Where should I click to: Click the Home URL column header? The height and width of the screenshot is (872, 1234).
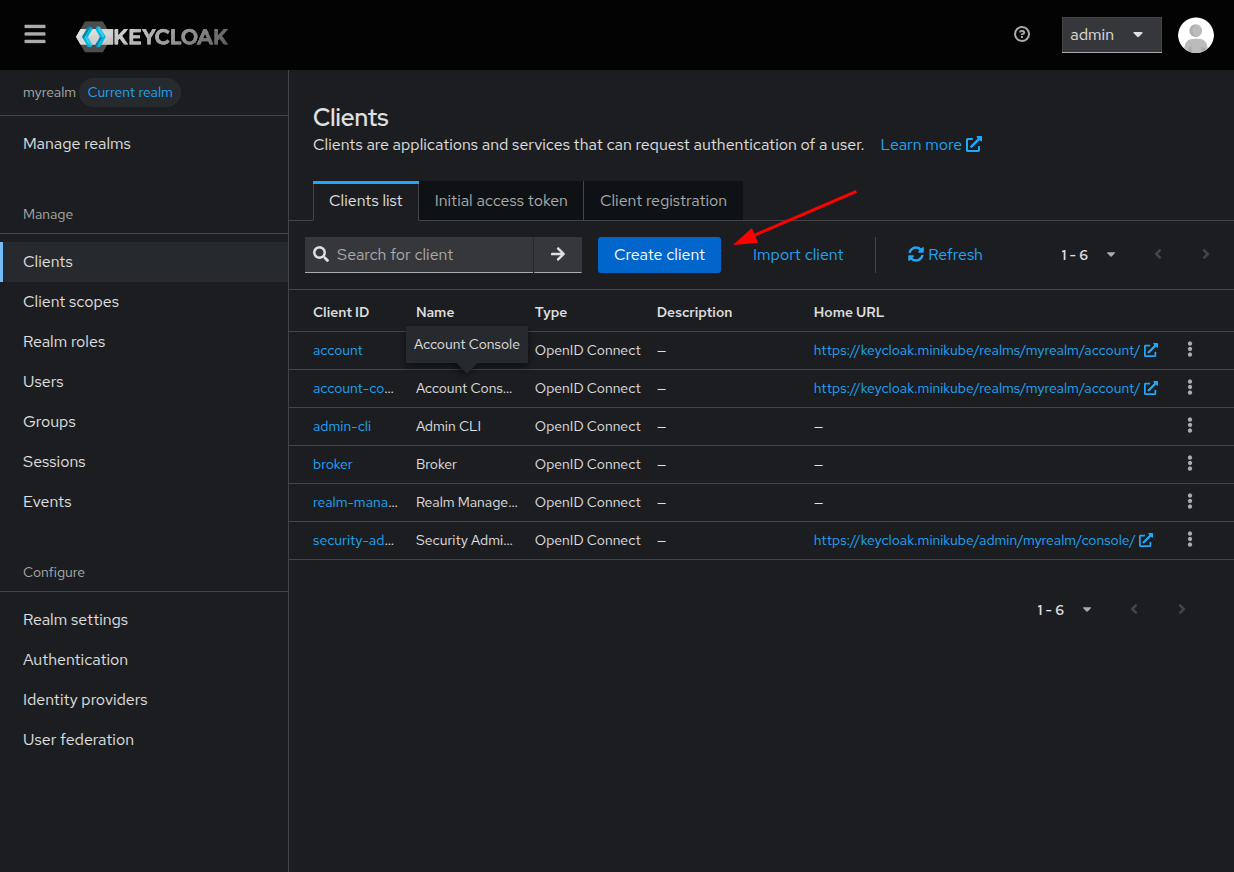pos(849,312)
